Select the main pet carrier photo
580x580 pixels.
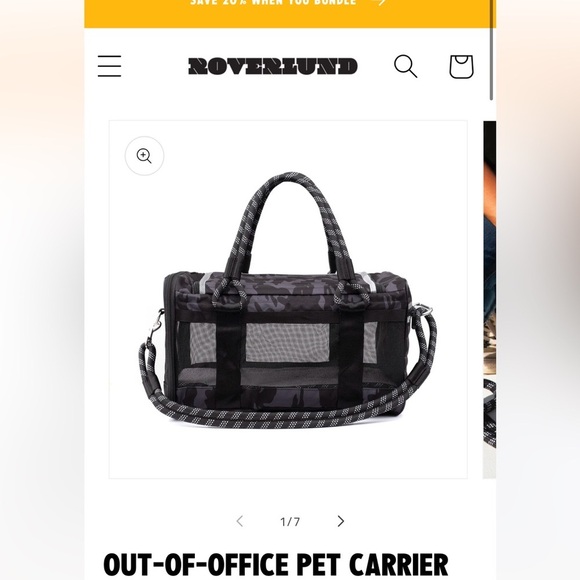coord(288,299)
